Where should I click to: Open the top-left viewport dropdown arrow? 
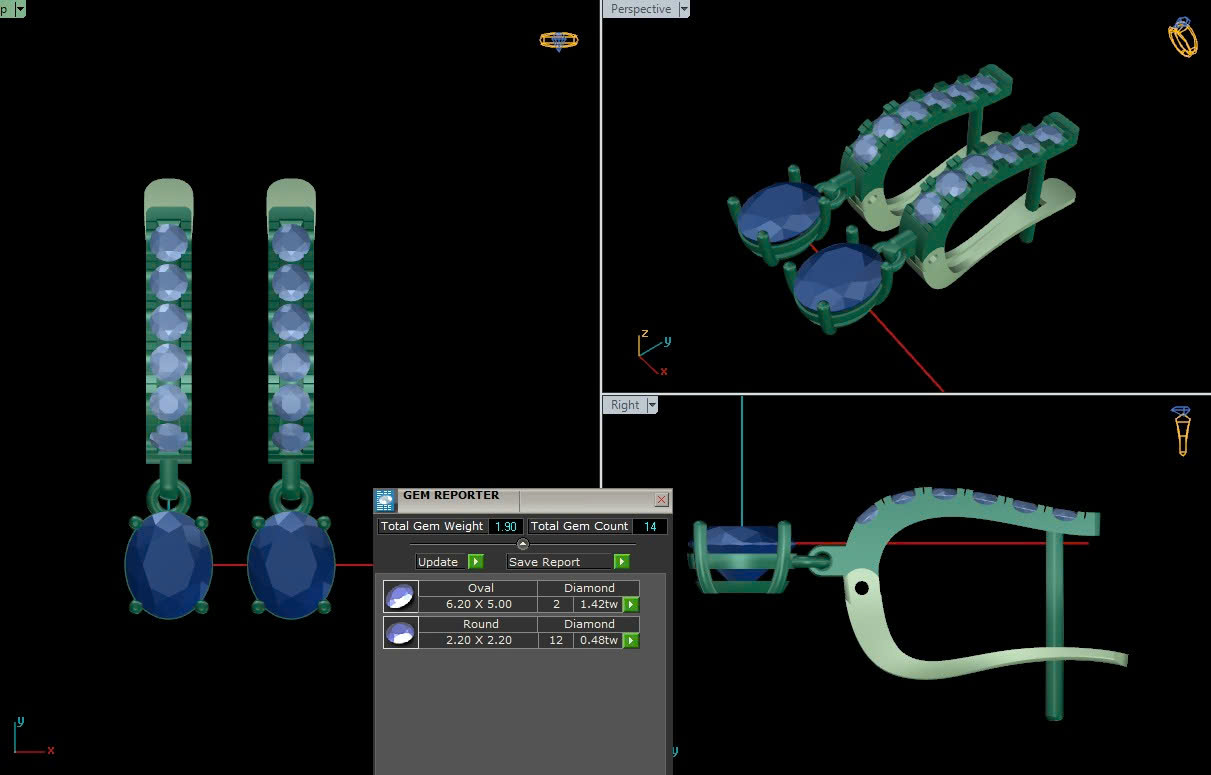pyautogui.click(x=20, y=9)
